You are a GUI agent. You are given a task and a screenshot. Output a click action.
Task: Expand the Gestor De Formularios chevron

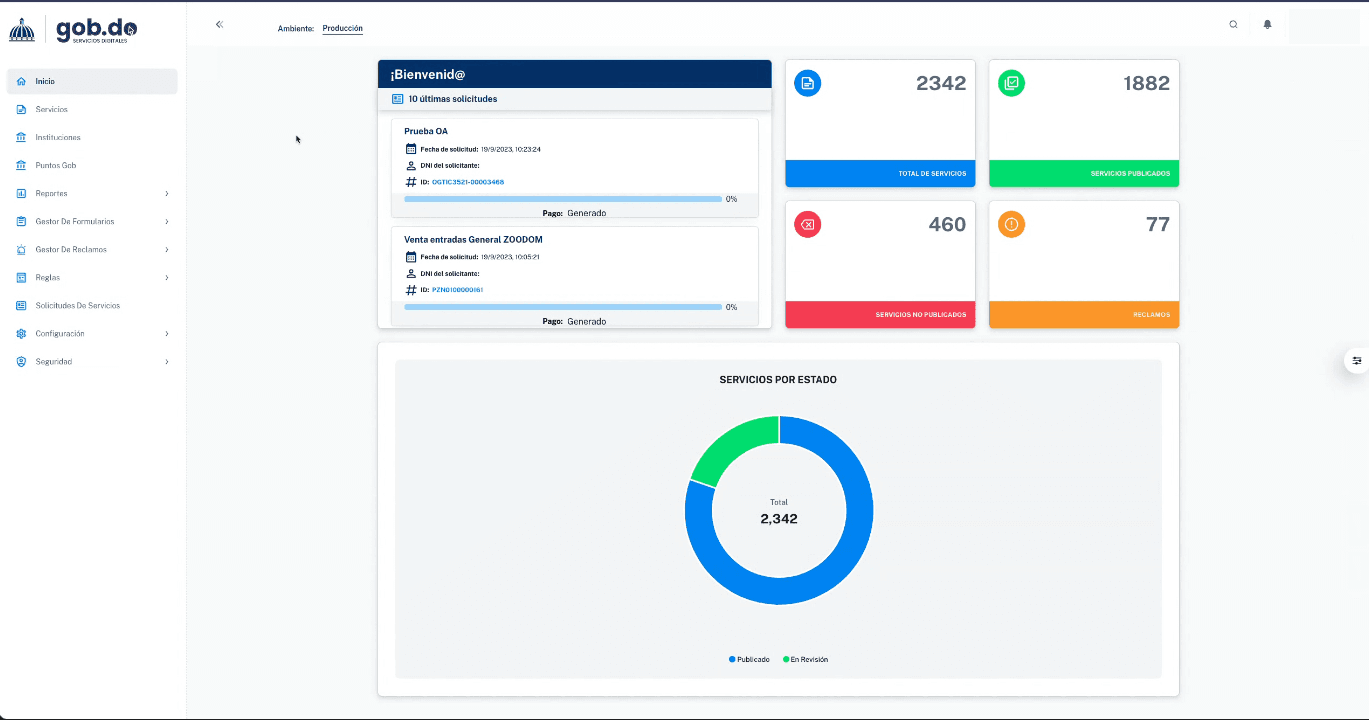(x=167, y=221)
